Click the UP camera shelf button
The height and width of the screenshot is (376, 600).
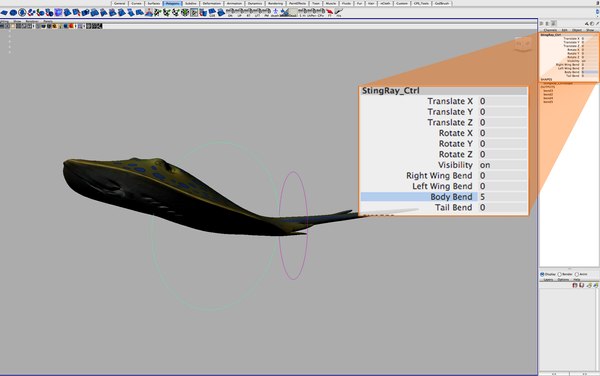240,12
